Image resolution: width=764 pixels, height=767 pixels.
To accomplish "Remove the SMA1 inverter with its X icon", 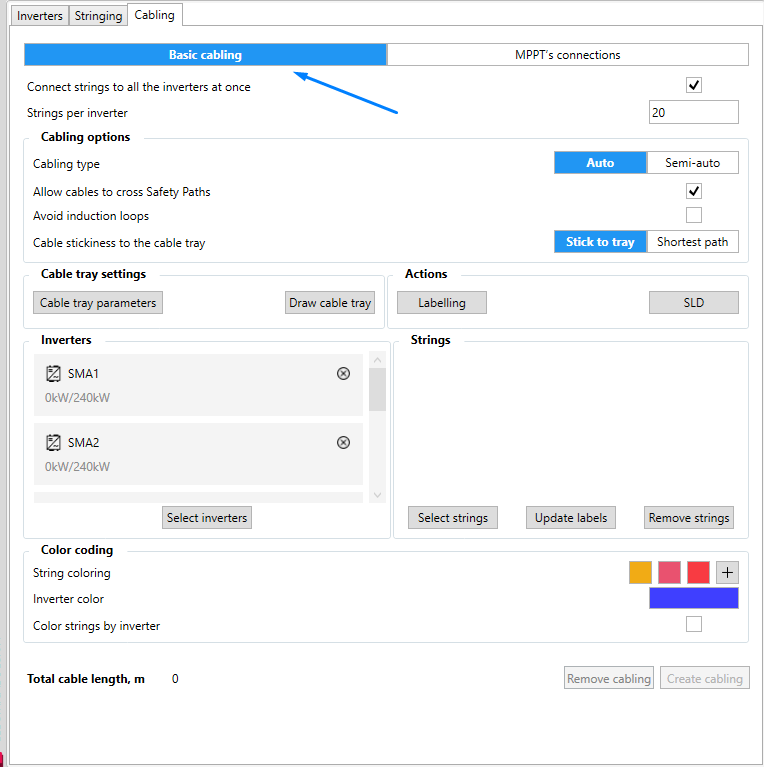I will click(343, 374).
